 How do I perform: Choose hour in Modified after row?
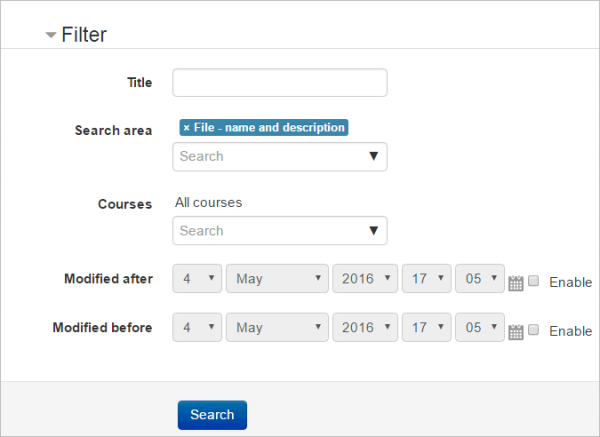click(x=426, y=279)
